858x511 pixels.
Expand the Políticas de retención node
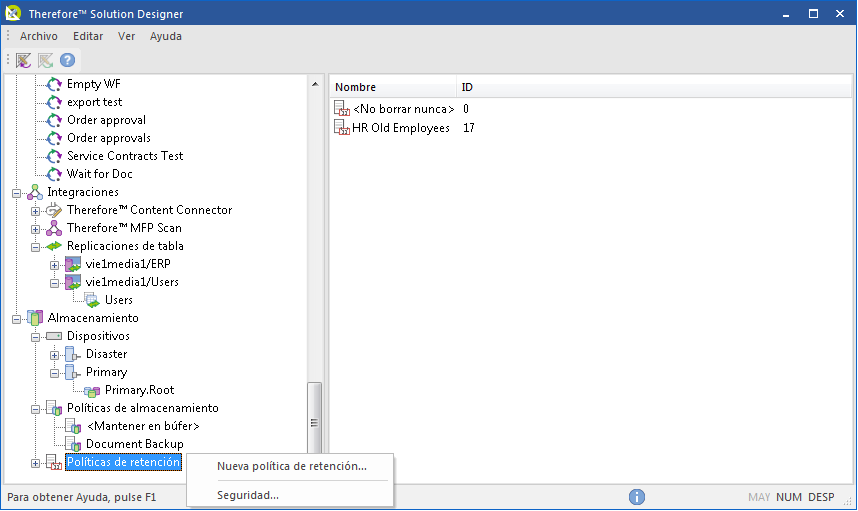tap(35, 463)
